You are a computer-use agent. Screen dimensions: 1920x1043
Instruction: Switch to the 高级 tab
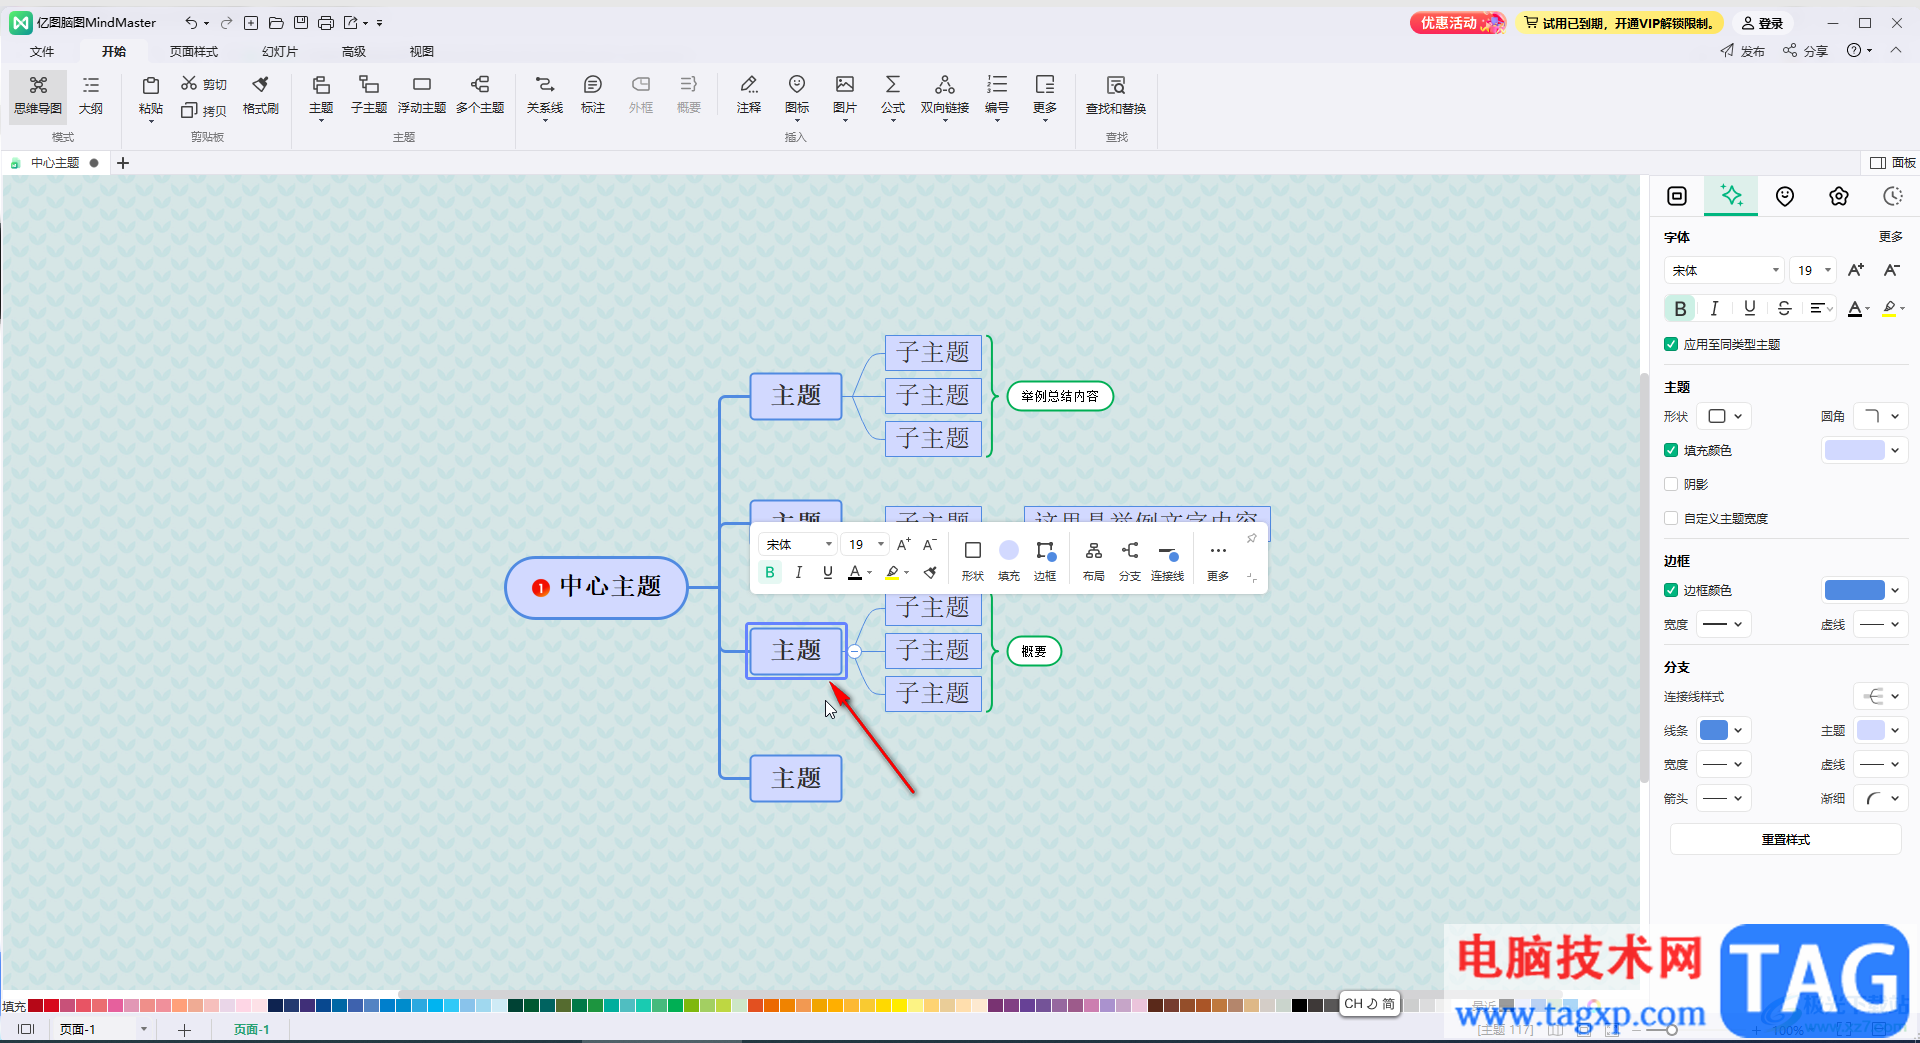coord(354,51)
